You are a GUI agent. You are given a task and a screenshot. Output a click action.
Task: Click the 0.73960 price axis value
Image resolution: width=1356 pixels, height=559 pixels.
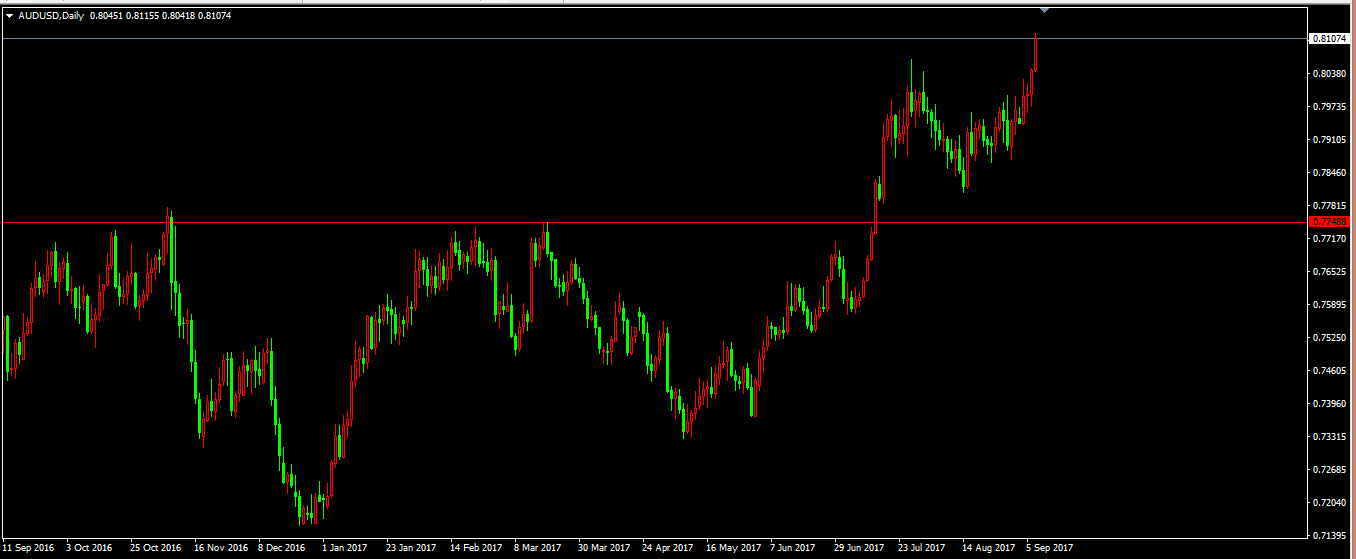tap(1328, 404)
